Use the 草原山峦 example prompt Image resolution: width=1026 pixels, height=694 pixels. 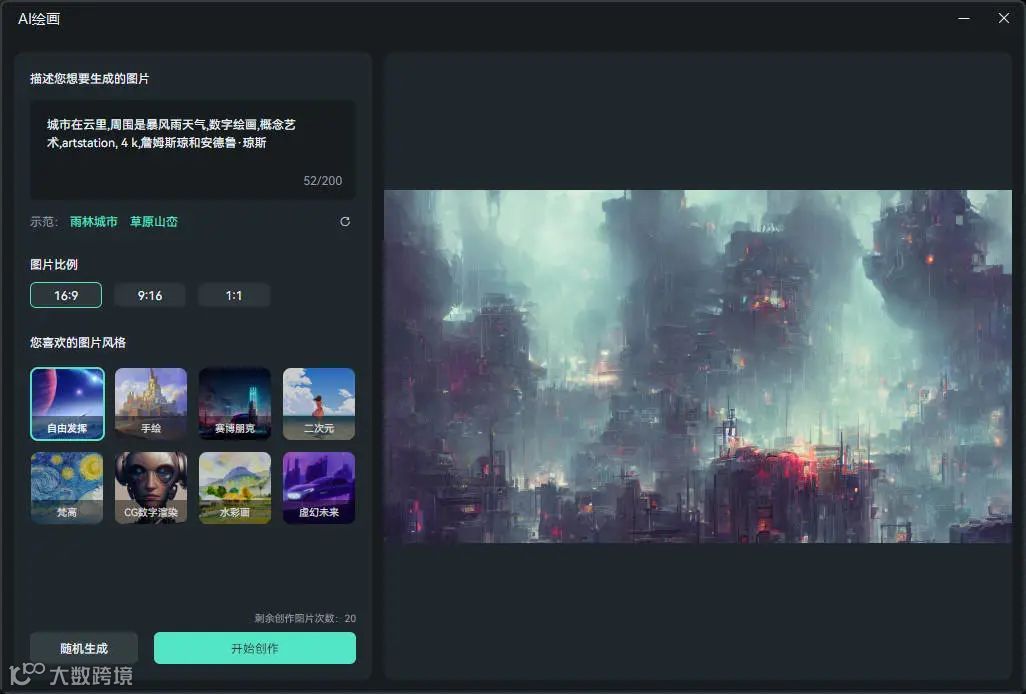pyautogui.click(x=154, y=222)
